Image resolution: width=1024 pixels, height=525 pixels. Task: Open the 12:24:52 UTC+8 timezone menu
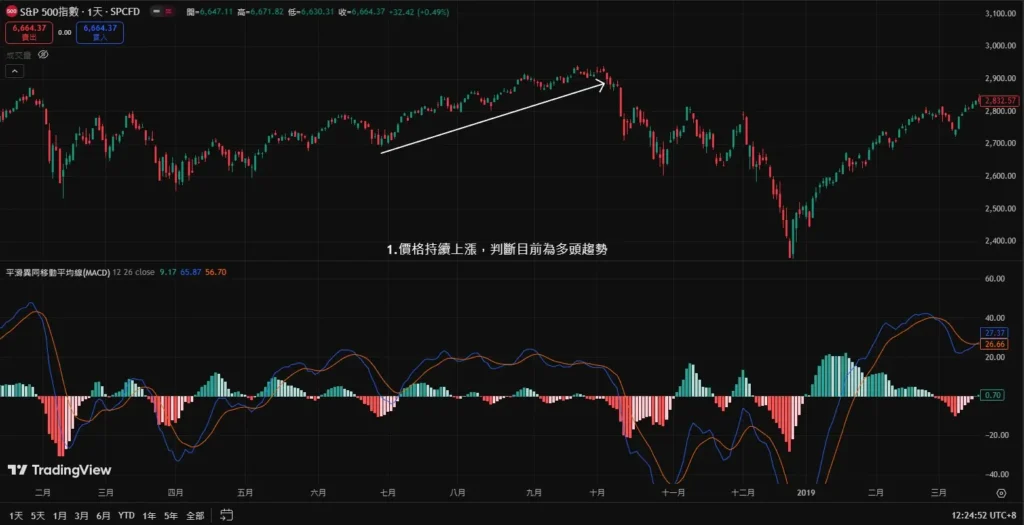coord(985,515)
